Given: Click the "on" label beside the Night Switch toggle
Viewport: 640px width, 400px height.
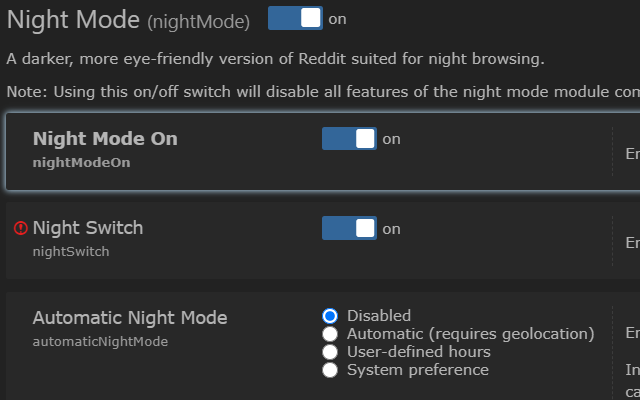Looking at the screenshot, I should [x=391, y=229].
